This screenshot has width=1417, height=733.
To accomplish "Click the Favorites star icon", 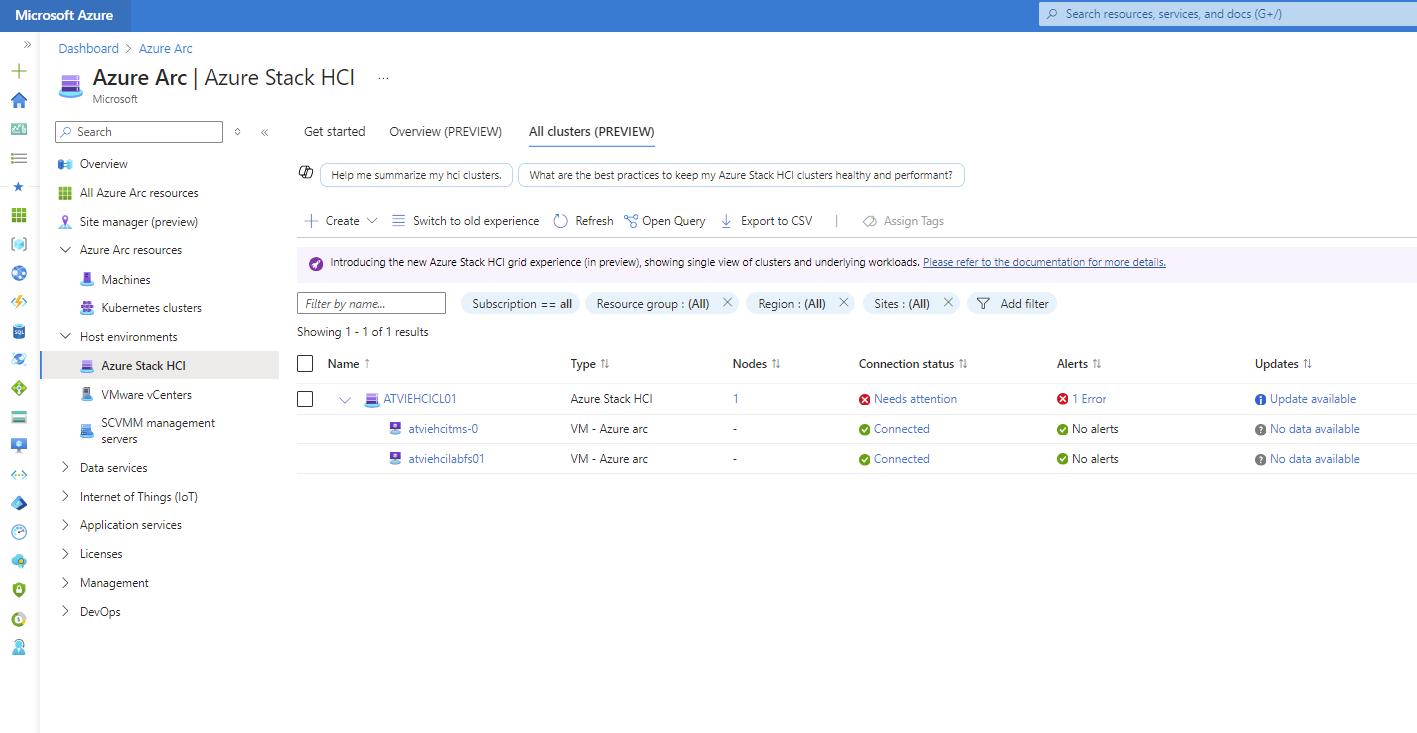I will pos(19,187).
